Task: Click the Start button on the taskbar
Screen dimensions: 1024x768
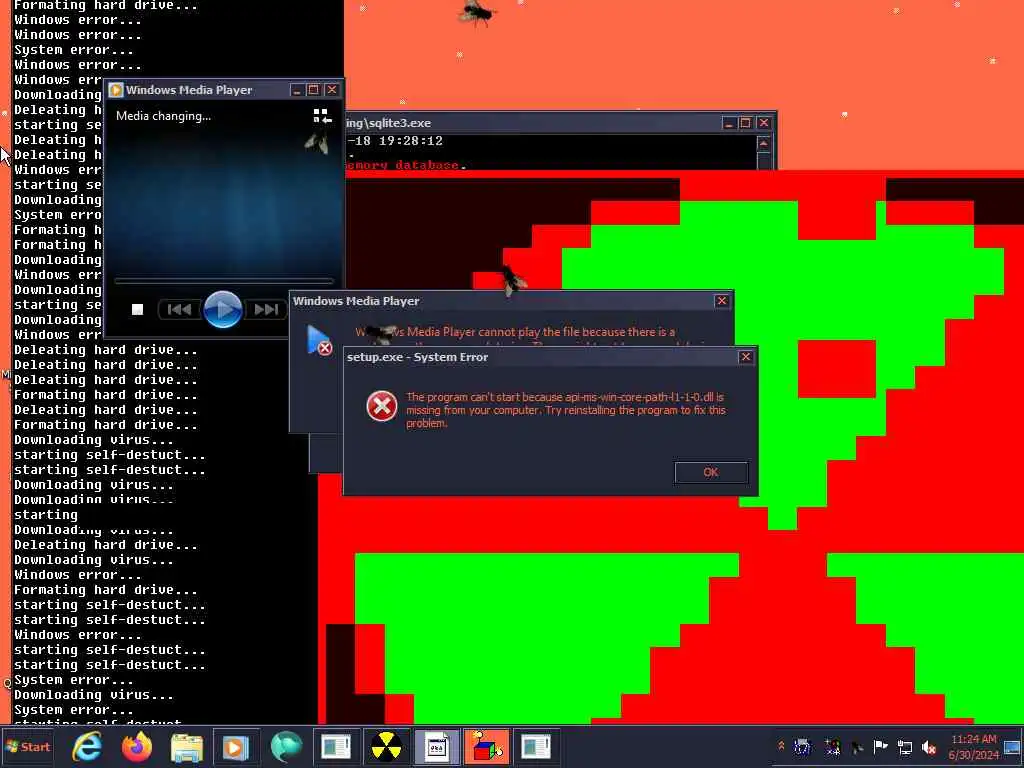Action: [27, 746]
